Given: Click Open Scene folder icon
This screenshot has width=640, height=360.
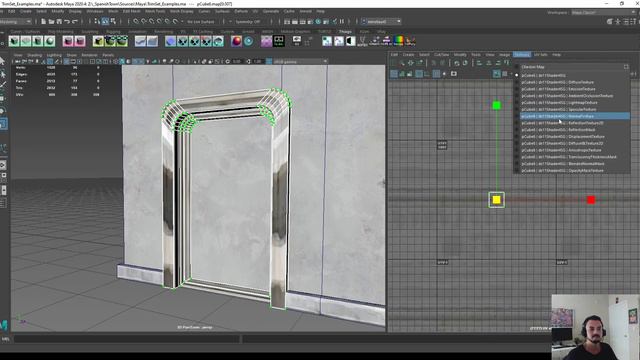Looking at the screenshot, I should pyautogui.click(x=51, y=21).
